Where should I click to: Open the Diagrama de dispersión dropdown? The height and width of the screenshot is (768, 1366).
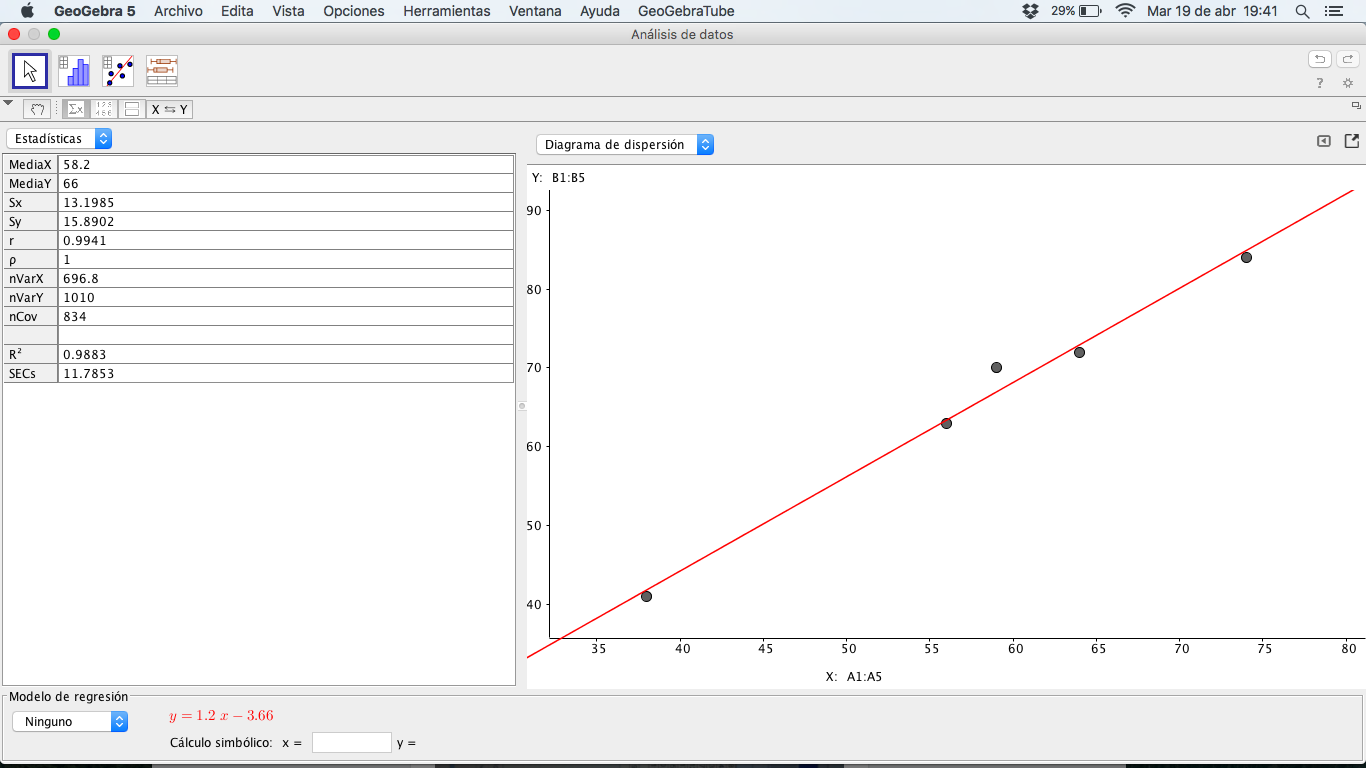625,145
